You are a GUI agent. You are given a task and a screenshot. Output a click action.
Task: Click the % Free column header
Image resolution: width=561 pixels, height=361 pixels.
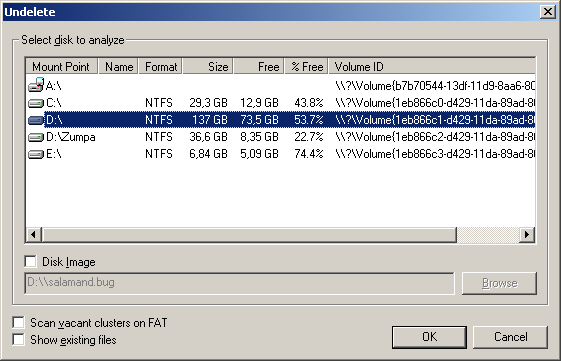307,66
